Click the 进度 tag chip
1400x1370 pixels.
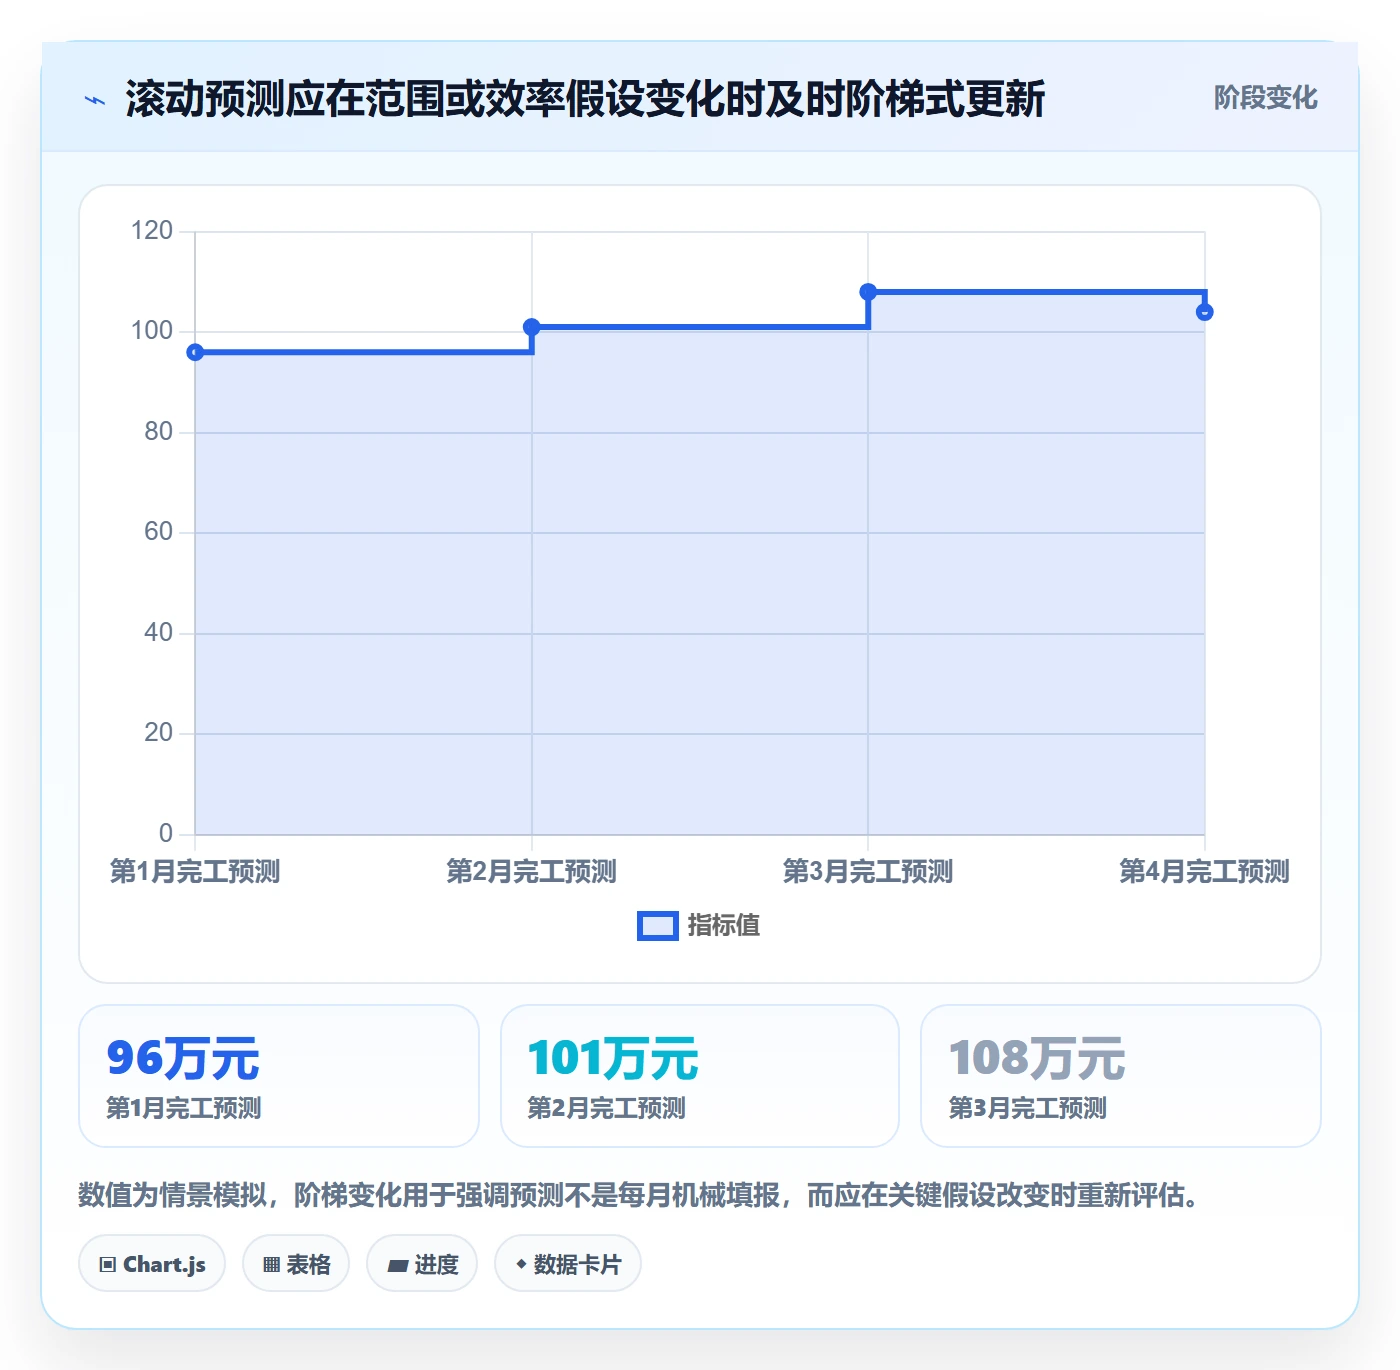422,1264
